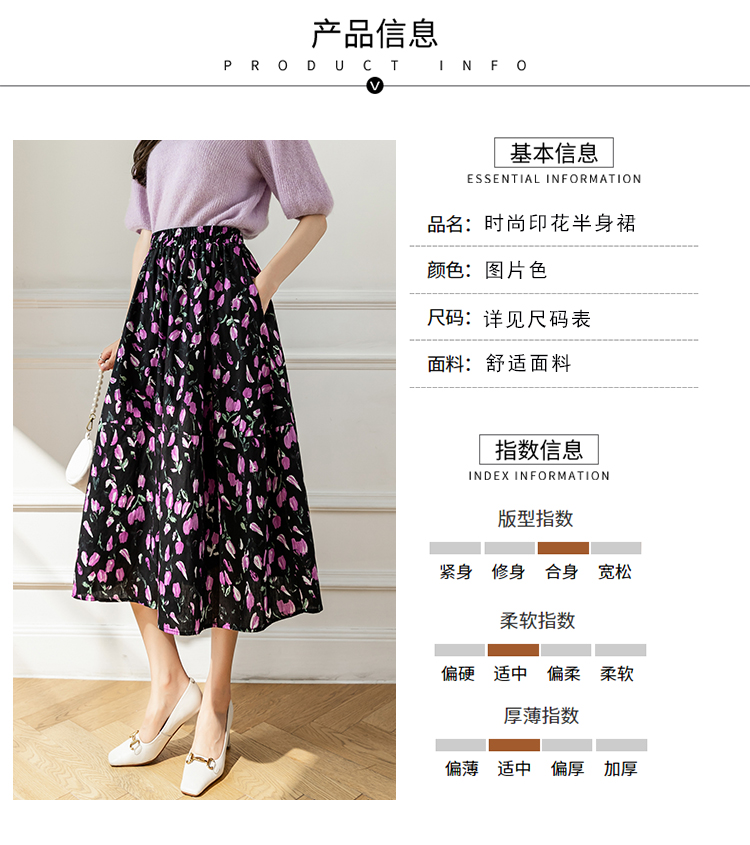This screenshot has width=750, height=845.
Task: Select the brown 适中 softness swatch
Action: [513, 650]
